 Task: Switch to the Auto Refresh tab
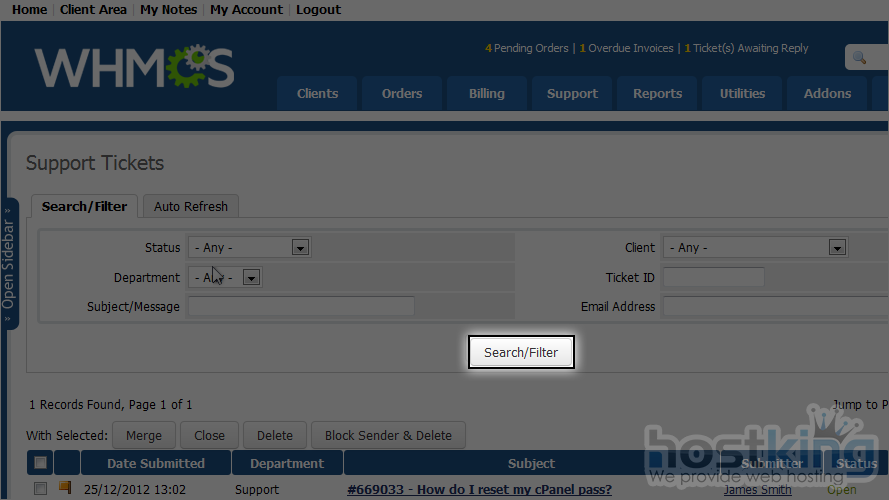[x=190, y=206]
